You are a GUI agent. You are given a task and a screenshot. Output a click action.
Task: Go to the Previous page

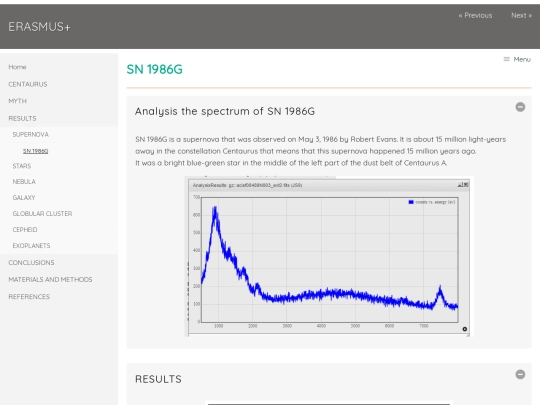pos(475,15)
